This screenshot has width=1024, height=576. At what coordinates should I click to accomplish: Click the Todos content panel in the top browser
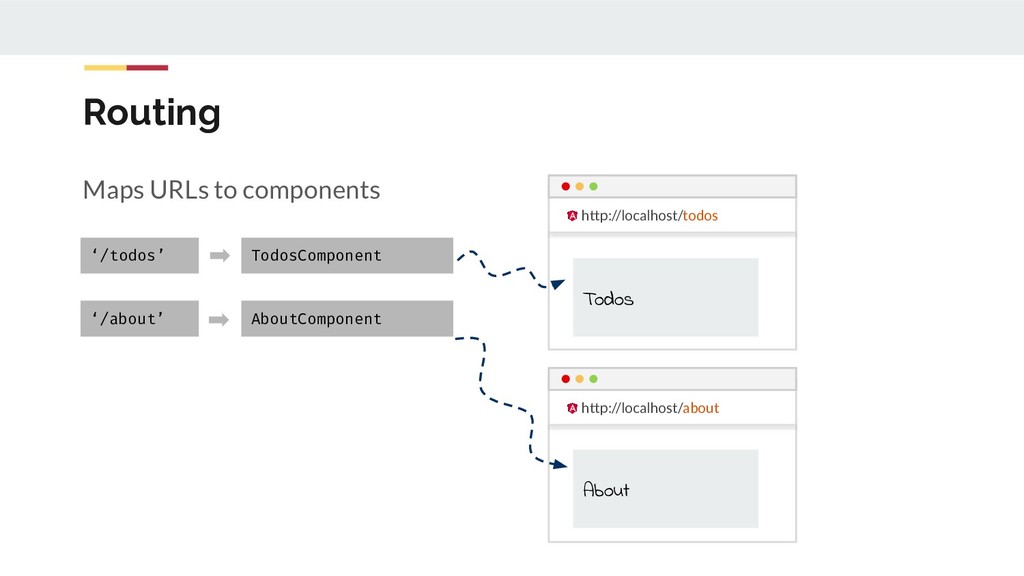[x=665, y=297]
